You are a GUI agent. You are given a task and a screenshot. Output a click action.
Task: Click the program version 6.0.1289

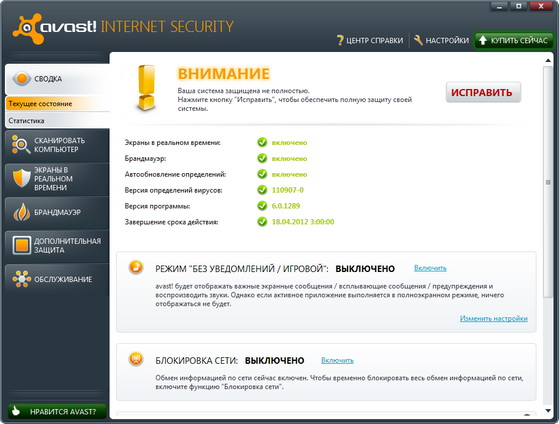point(286,206)
